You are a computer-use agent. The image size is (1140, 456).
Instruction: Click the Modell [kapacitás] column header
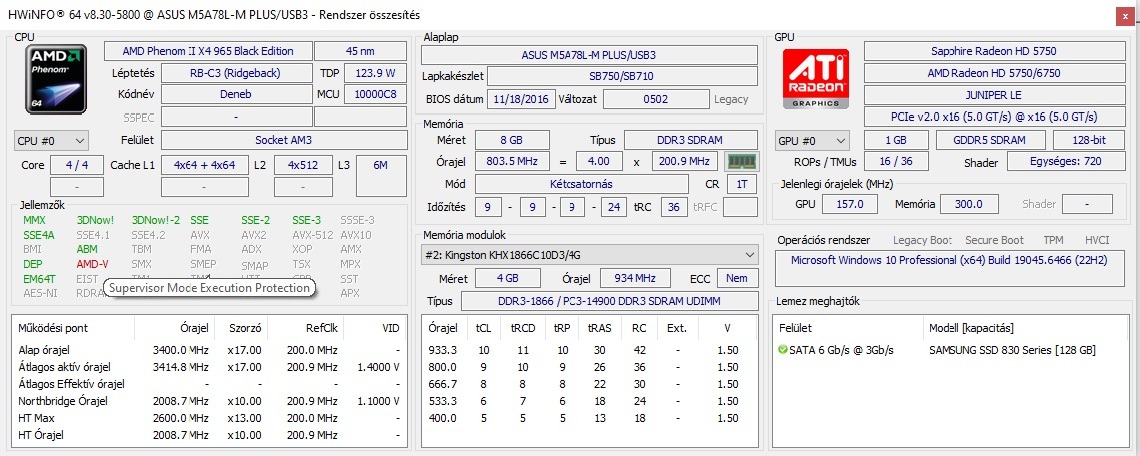tap(971, 328)
